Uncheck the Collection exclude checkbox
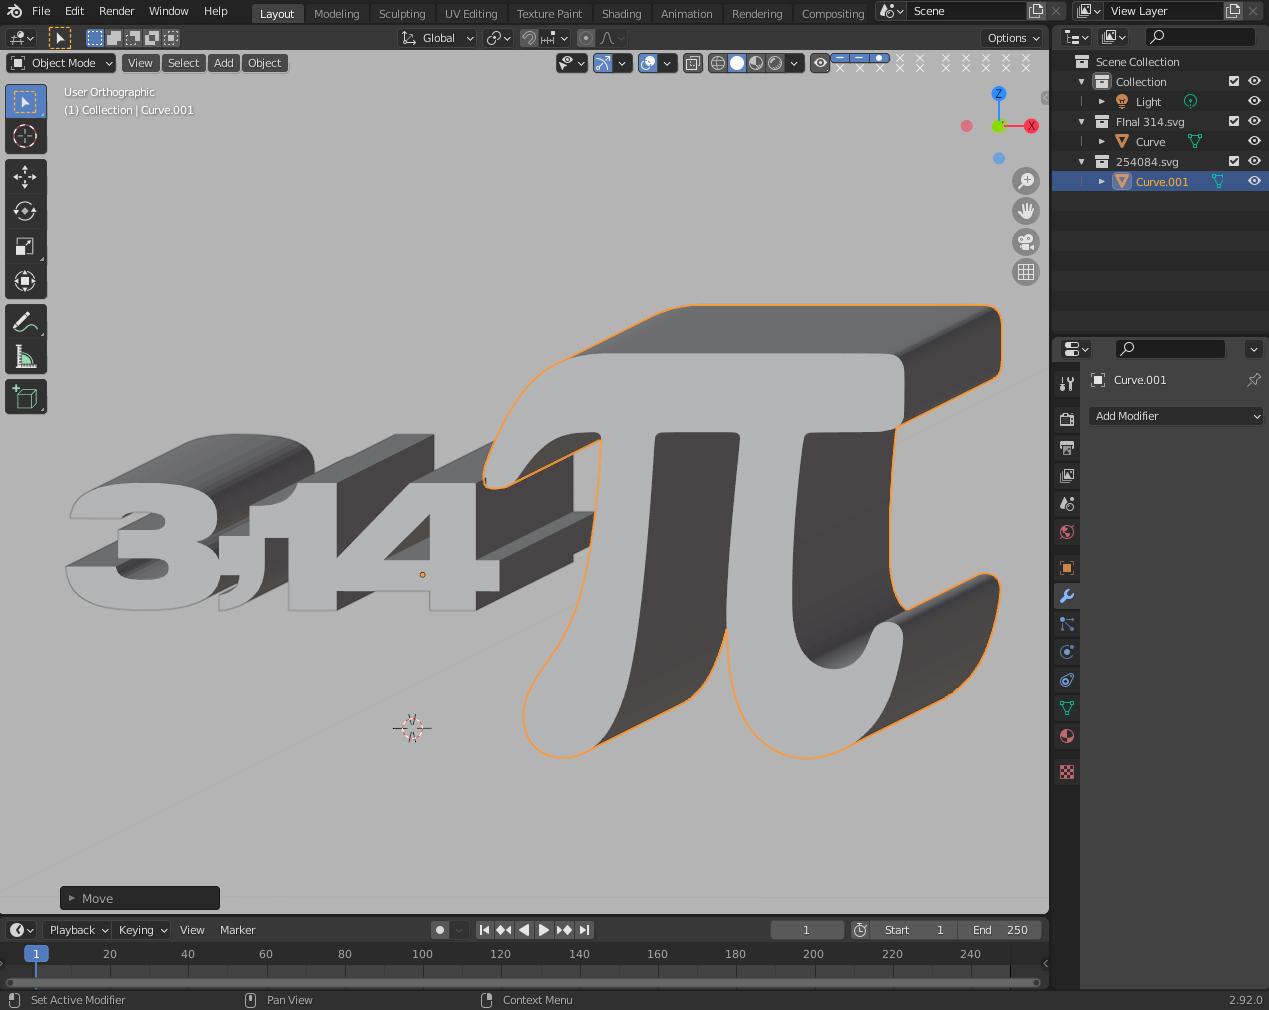 [x=1234, y=81]
